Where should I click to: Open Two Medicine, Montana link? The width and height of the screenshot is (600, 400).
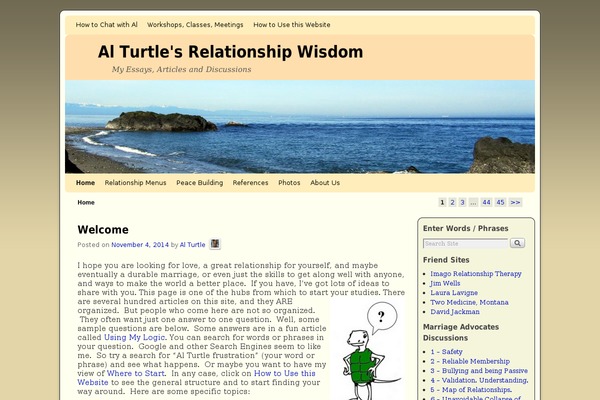coord(470,302)
